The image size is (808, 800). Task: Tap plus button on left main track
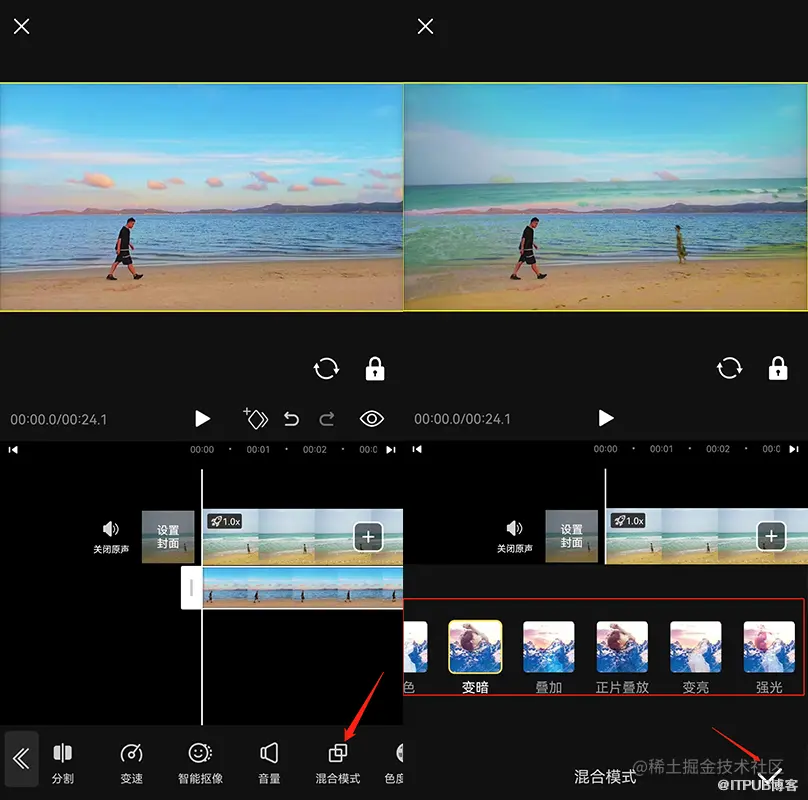[x=368, y=537]
